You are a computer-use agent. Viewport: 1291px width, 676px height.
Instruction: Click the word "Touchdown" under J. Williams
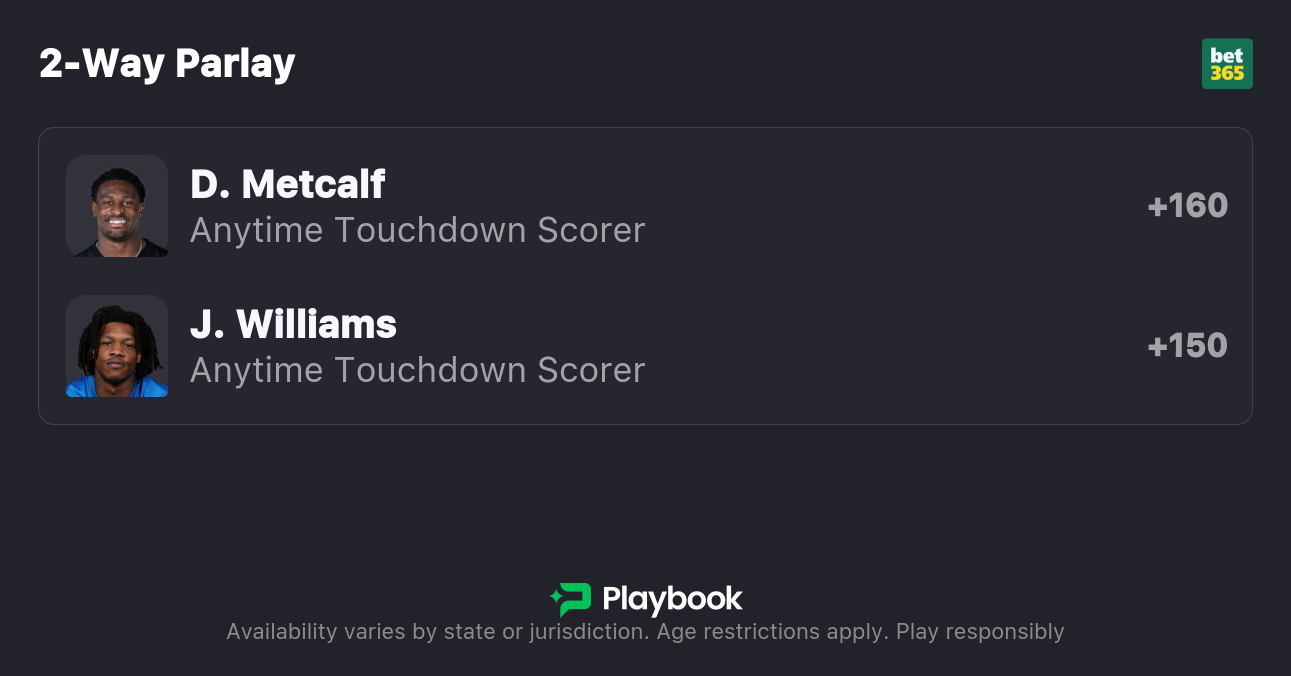(x=430, y=370)
